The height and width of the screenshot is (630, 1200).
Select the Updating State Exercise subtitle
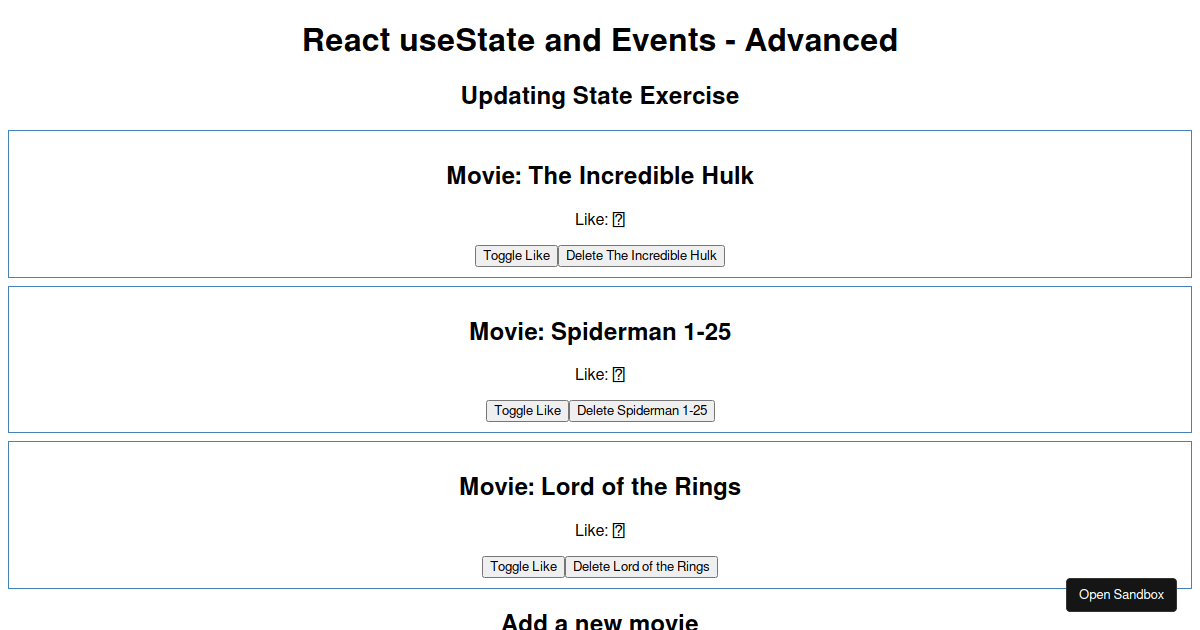[600, 96]
